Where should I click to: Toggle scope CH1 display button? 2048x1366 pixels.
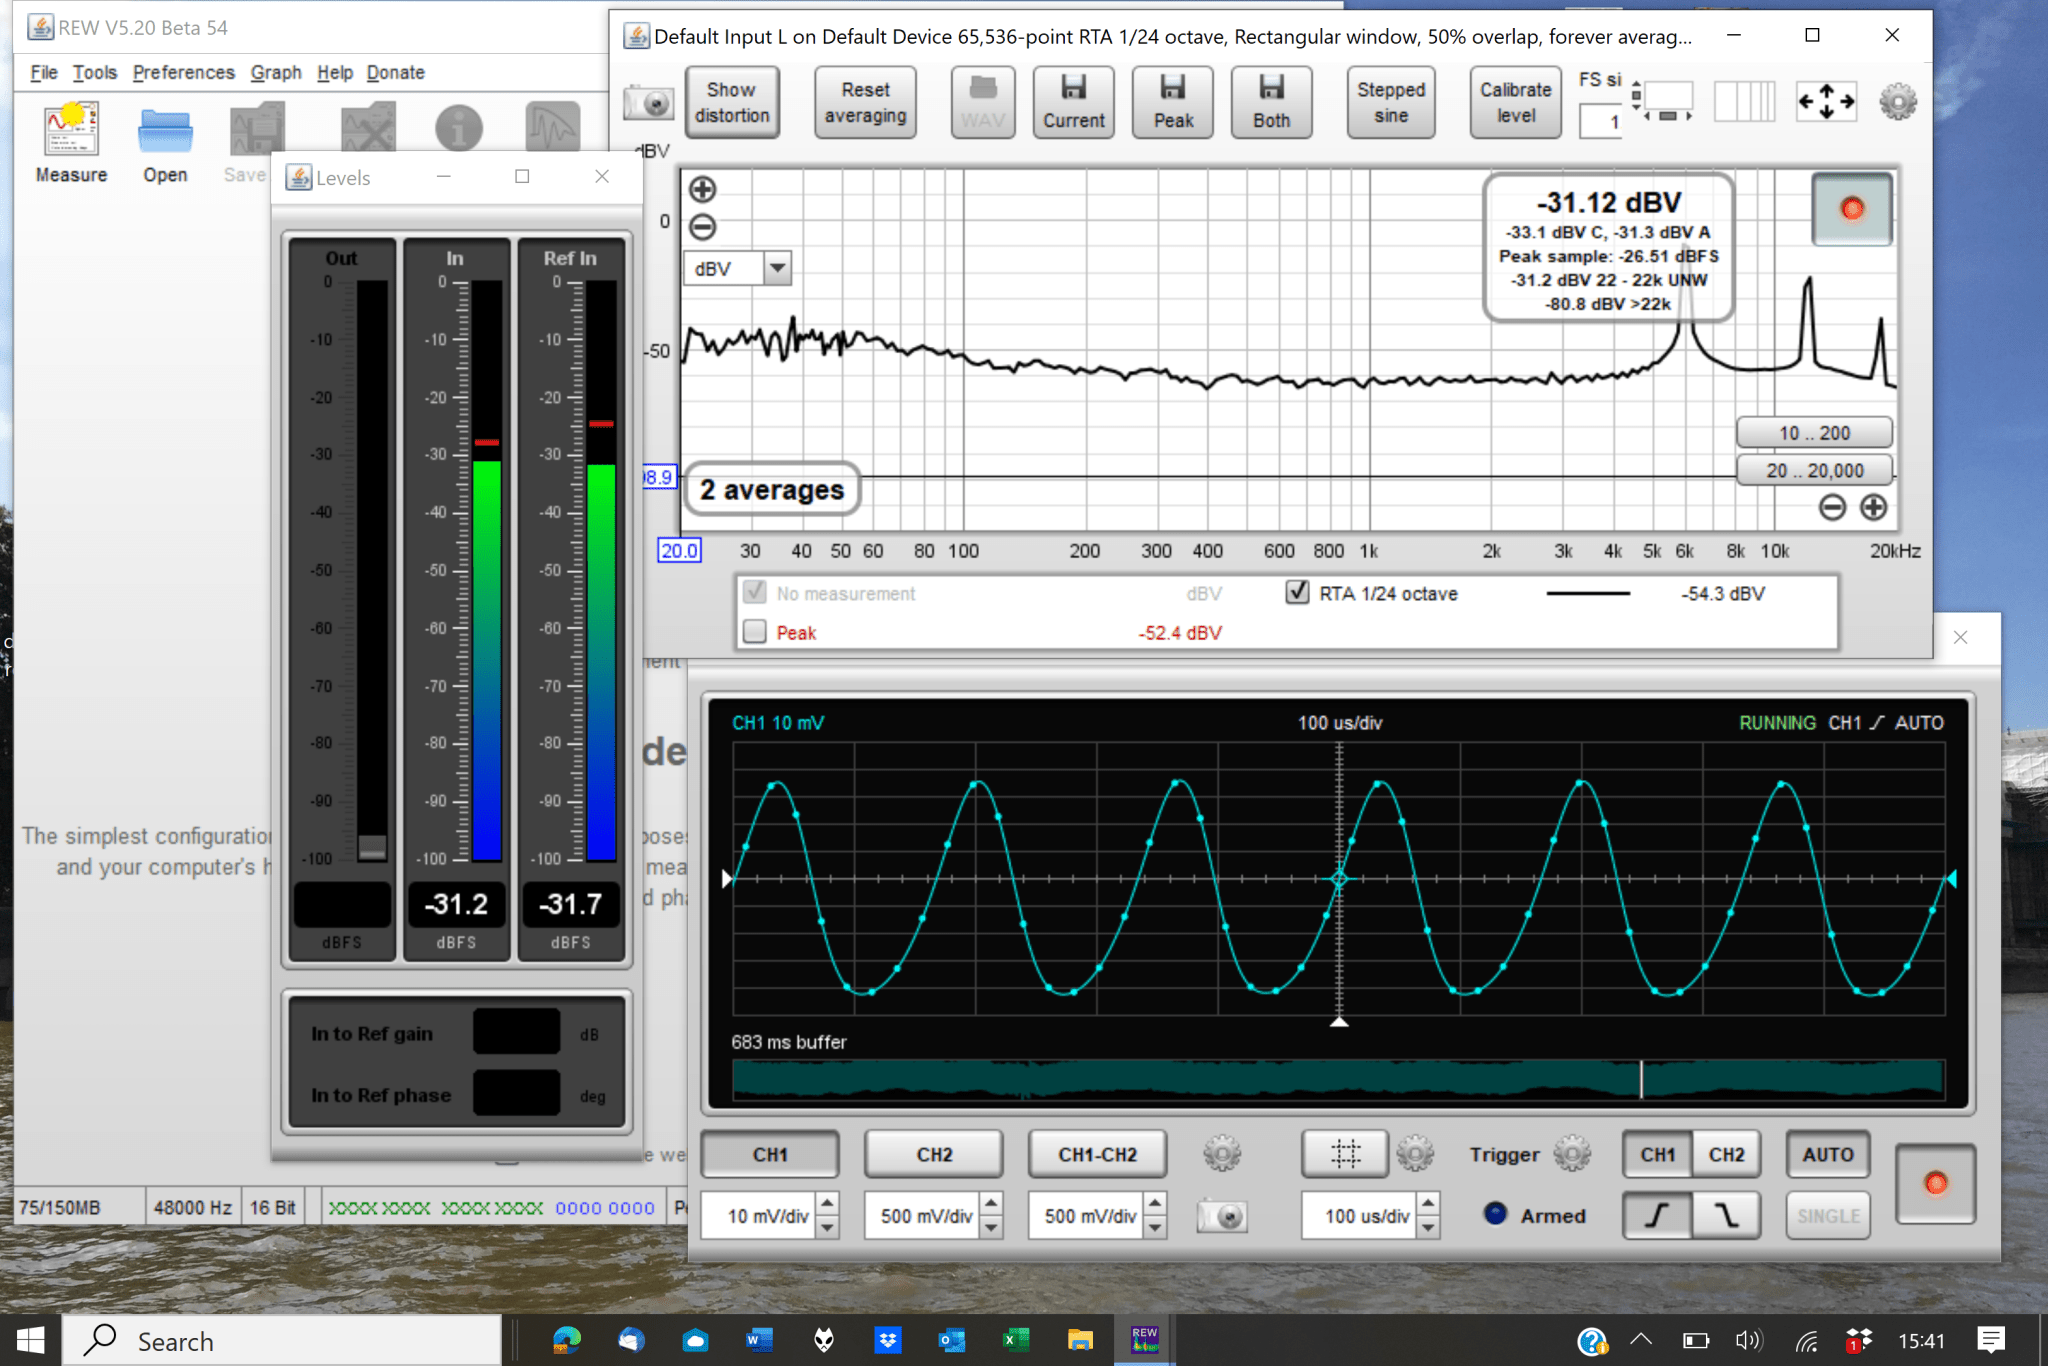[x=770, y=1154]
